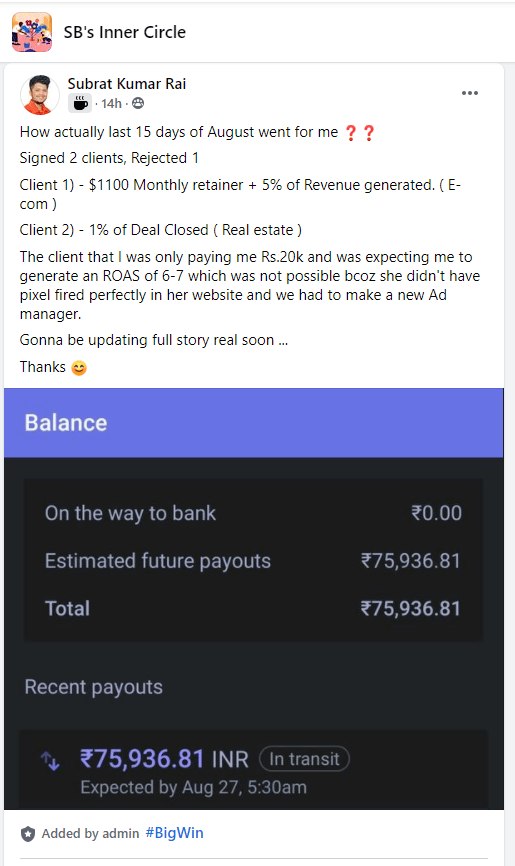Click the second red question mark emoji
Screen dimensions: 515x866
[x=369, y=133]
